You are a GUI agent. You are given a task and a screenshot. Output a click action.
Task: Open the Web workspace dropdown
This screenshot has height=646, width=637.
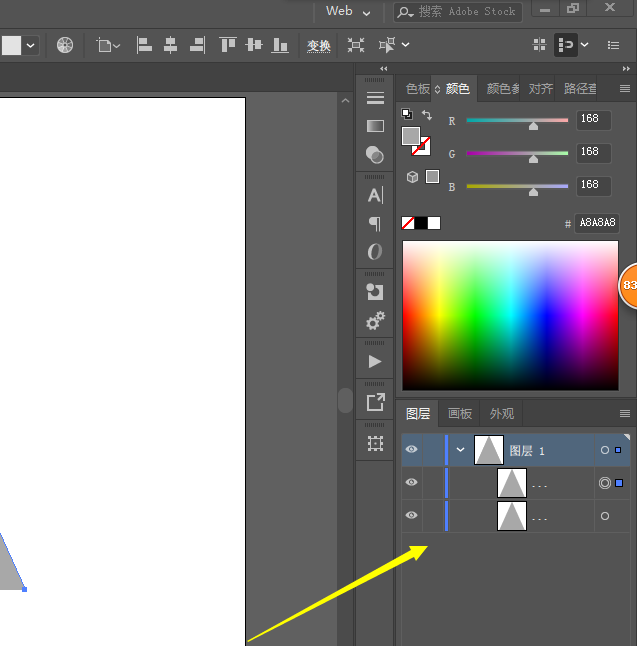(x=348, y=12)
